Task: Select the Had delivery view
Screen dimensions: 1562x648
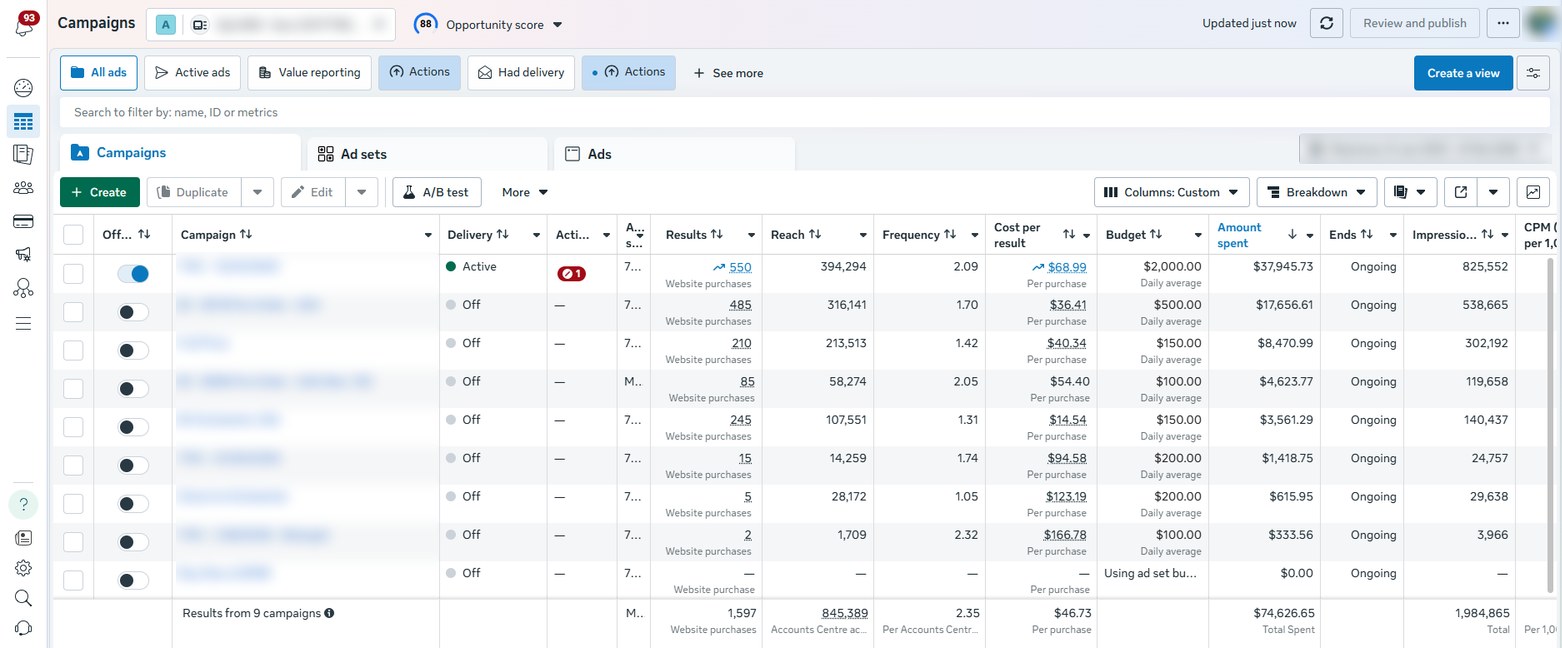Action: (521, 73)
